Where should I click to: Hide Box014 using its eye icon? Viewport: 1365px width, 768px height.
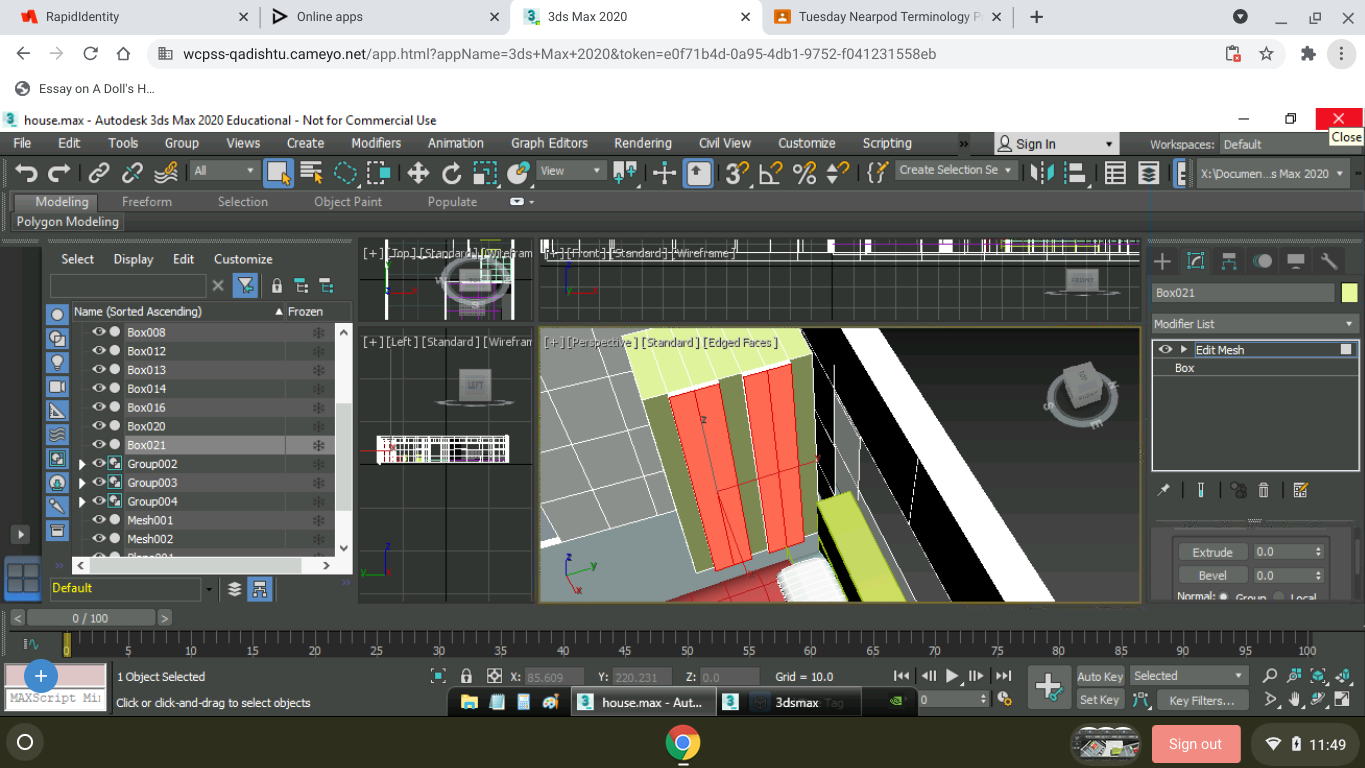(x=99, y=388)
